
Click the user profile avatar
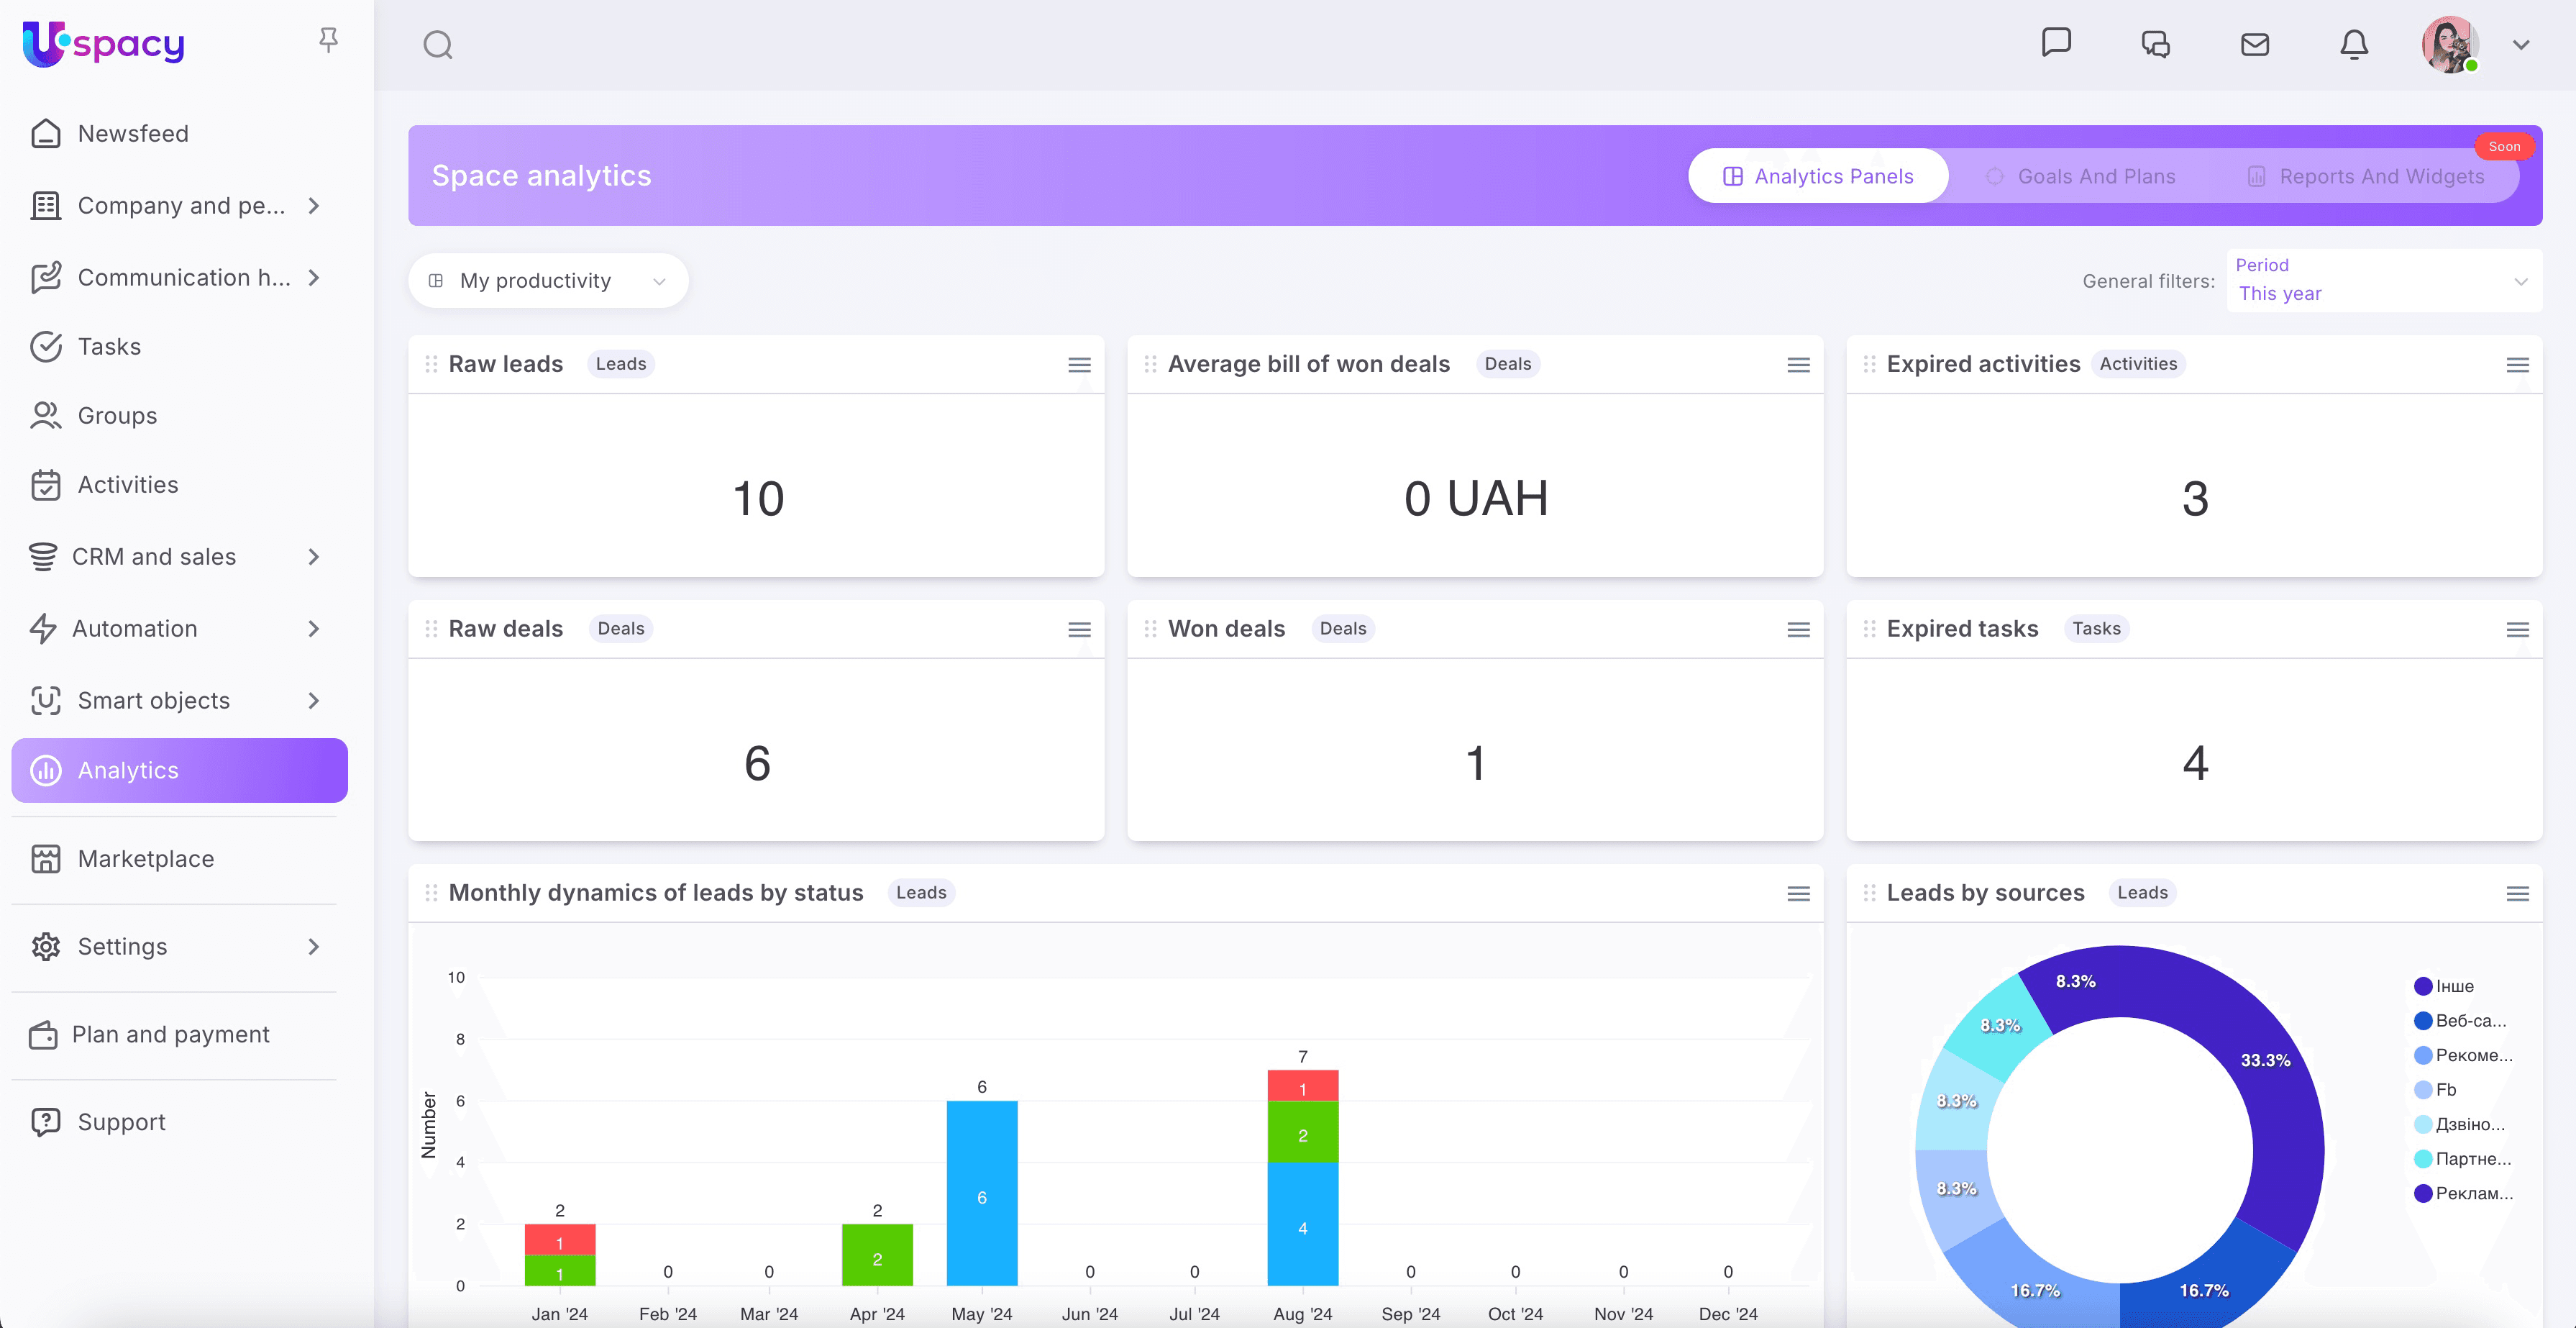coord(2448,45)
